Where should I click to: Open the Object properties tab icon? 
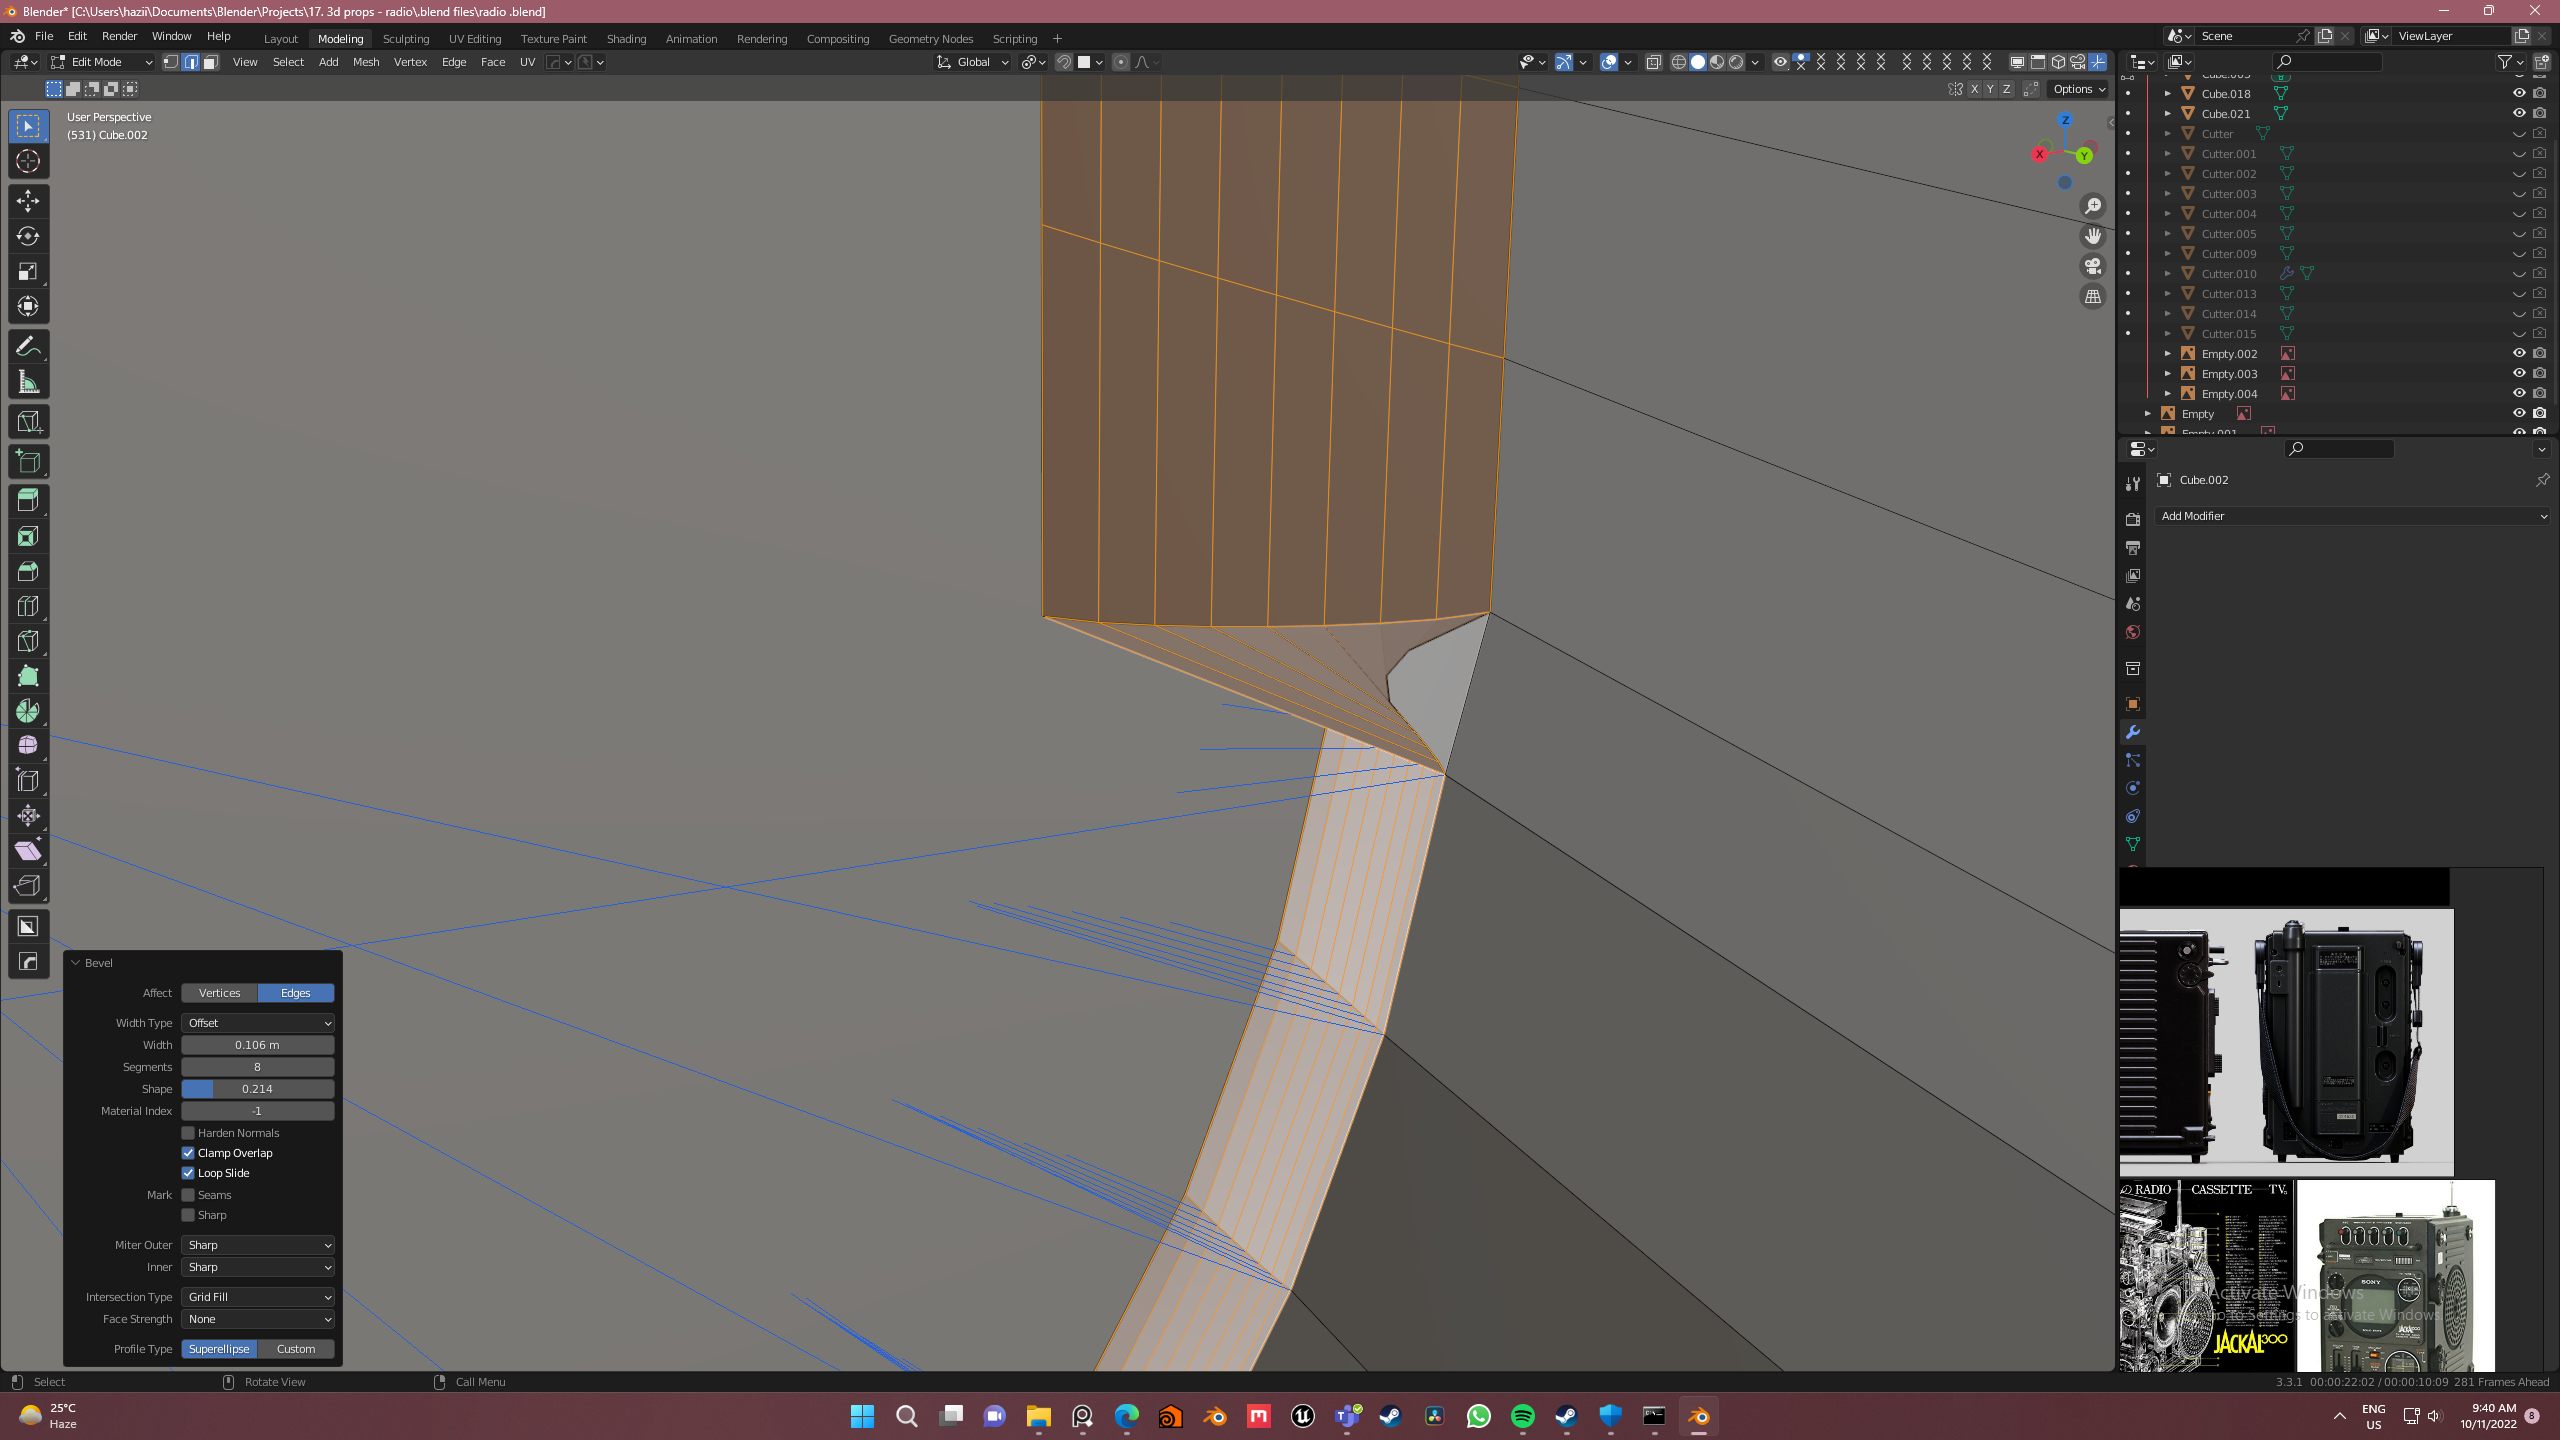tap(2133, 704)
